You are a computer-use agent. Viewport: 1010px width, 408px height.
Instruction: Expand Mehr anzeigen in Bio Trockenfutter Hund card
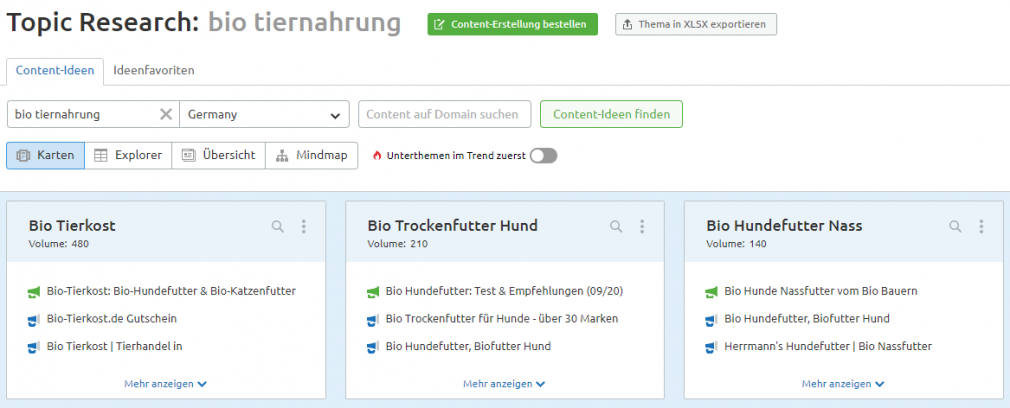point(504,384)
